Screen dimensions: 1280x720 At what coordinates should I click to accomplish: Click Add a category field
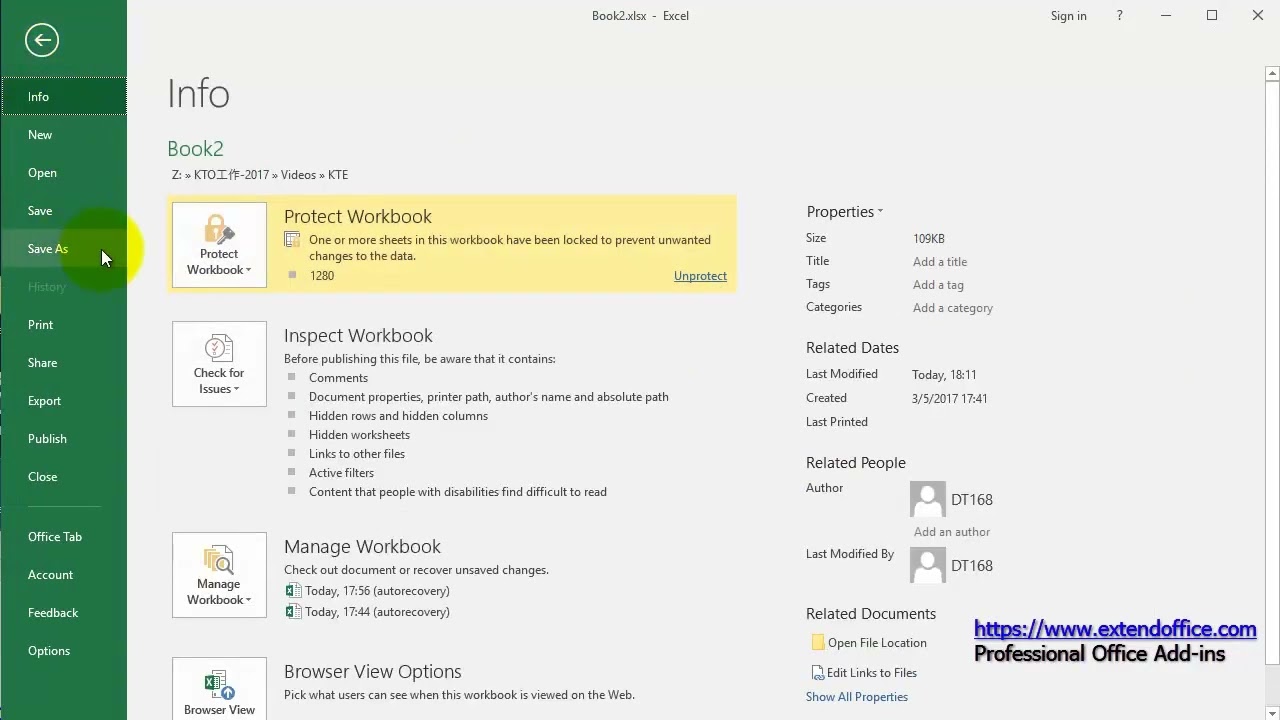tap(953, 308)
